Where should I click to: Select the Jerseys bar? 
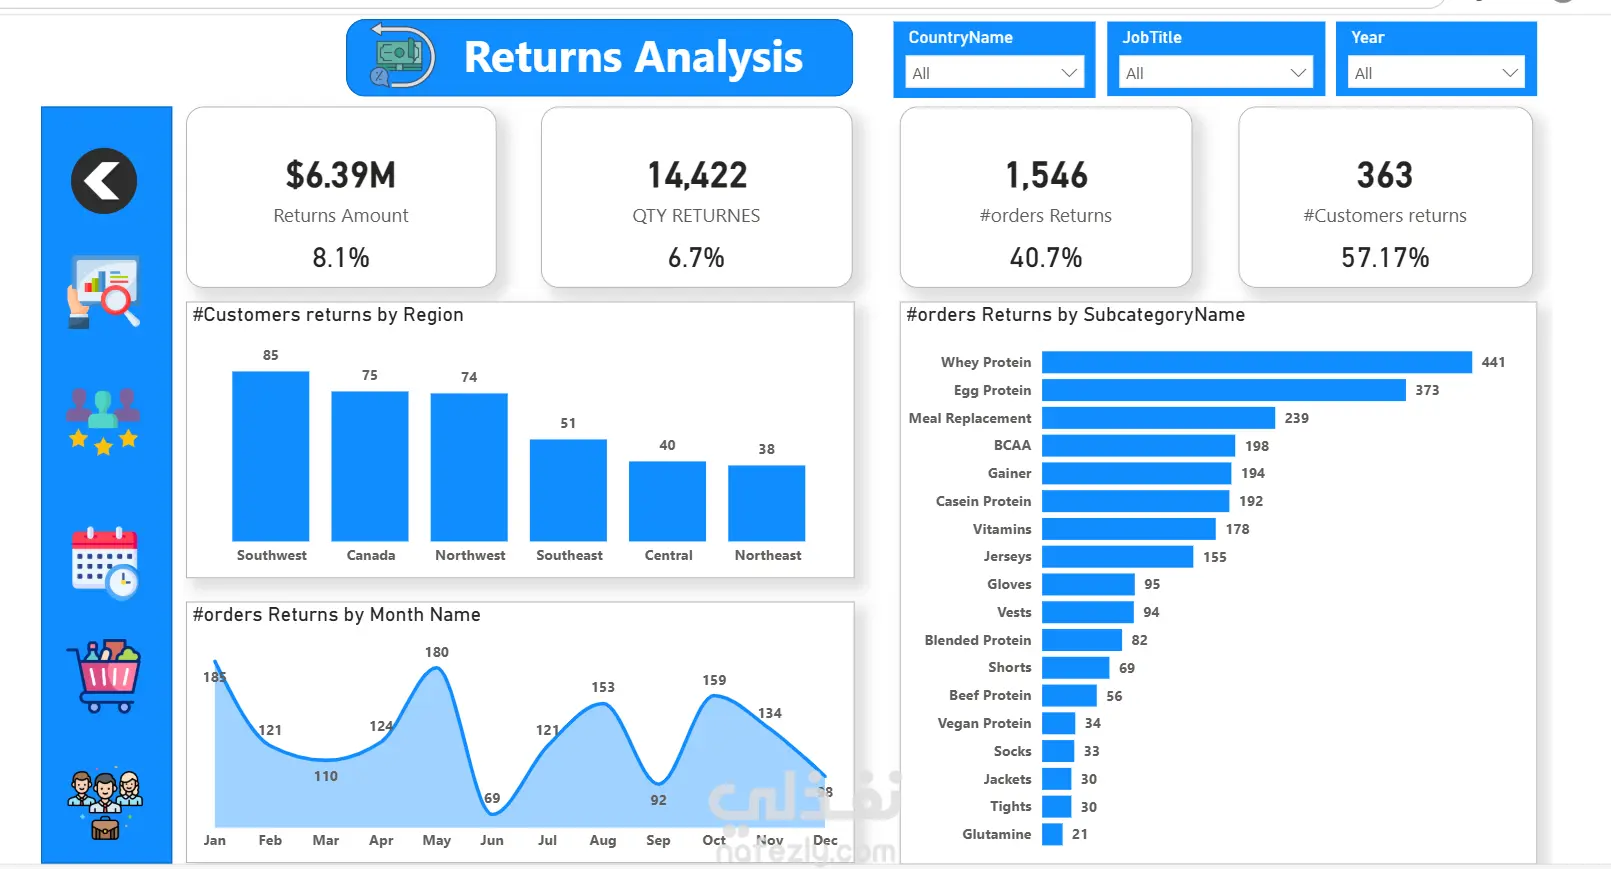(x=1117, y=557)
